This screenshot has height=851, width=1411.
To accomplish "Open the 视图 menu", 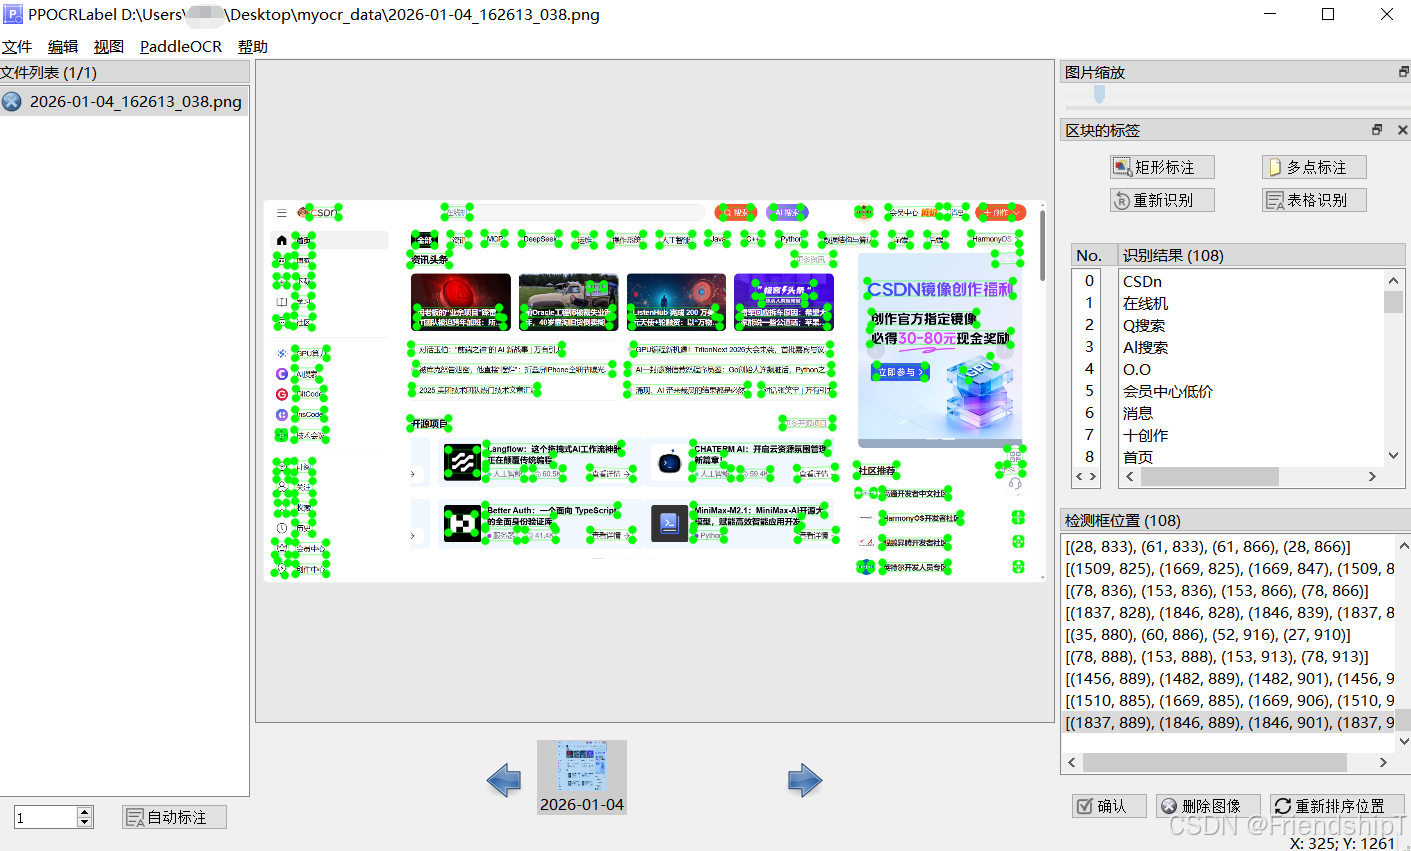I will [109, 47].
